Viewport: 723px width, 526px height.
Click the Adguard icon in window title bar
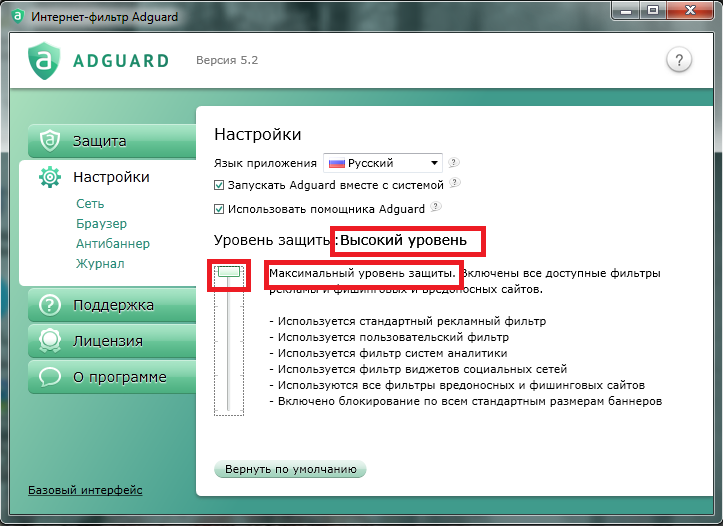(18, 17)
